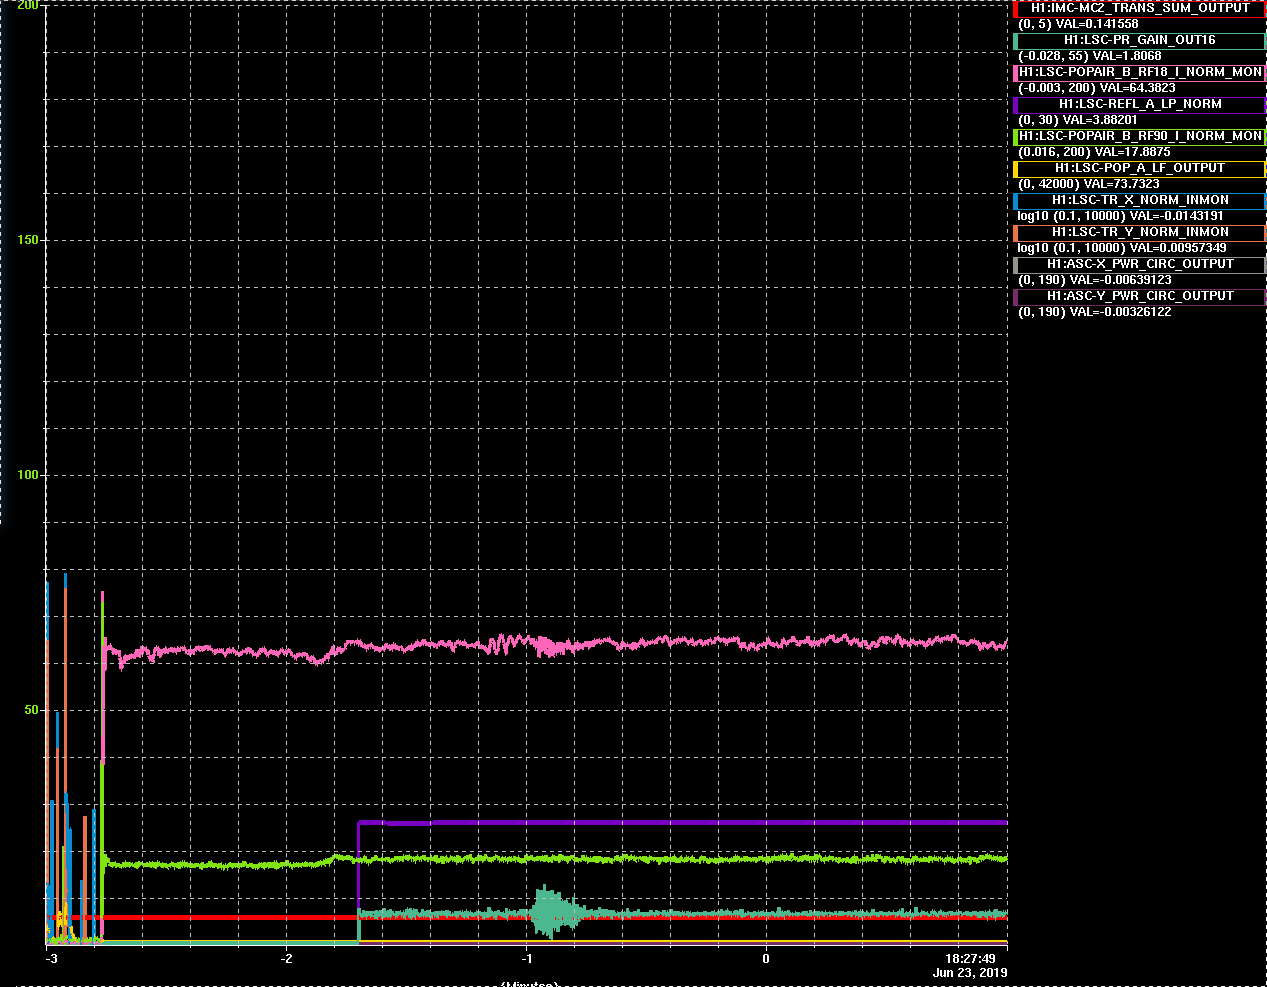Image resolution: width=1267 pixels, height=987 pixels.
Task: Click the blue swatch beside LSC-TR_X_NORM_INMON
Action: click(x=1015, y=200)
